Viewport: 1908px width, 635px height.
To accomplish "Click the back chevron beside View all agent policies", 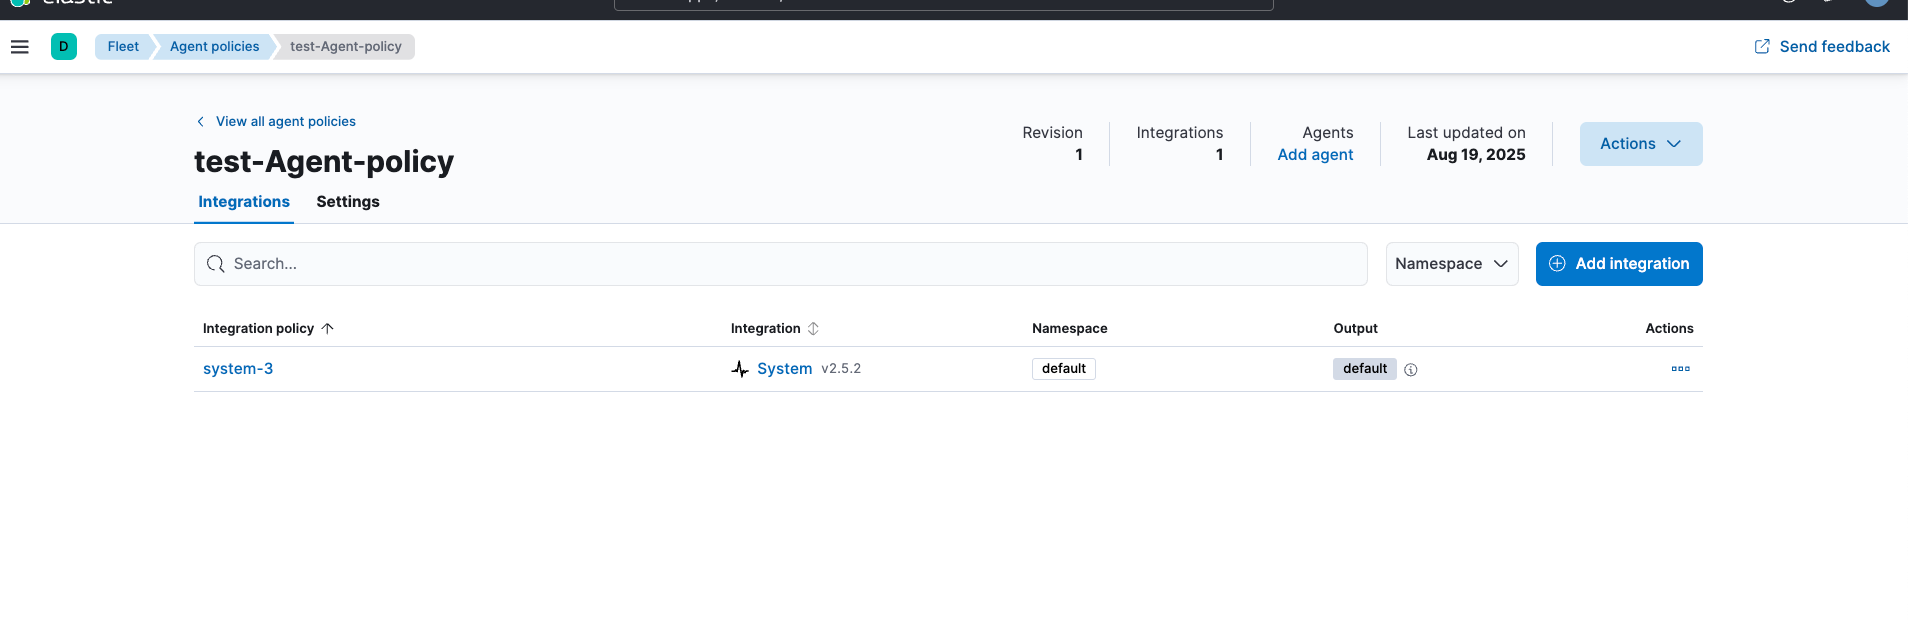I will point(201,121).
